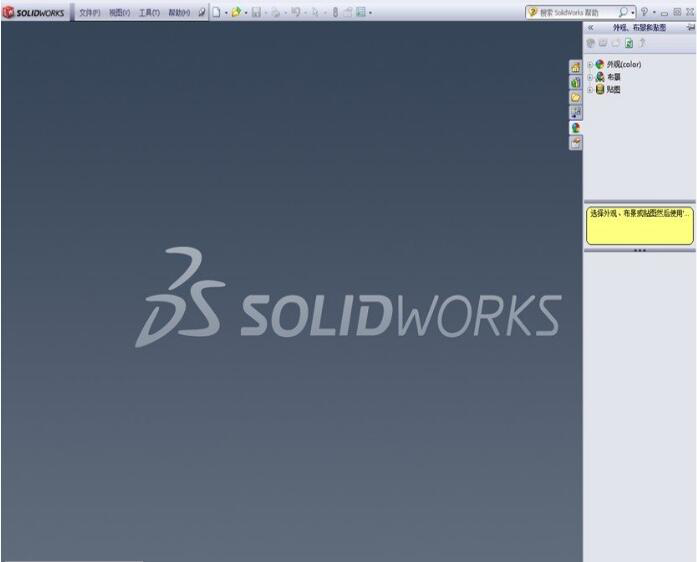Screen dimensions: 697x562
Task: Expand the 布景 tree node
Action: (x=590, y=77)
